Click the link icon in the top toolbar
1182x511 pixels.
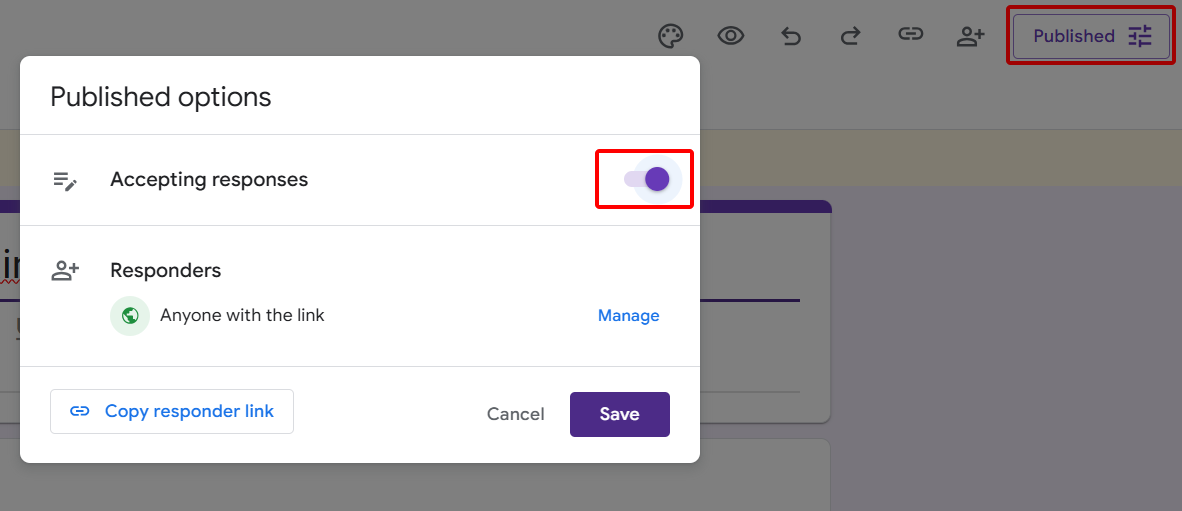[x=910, y=36]
